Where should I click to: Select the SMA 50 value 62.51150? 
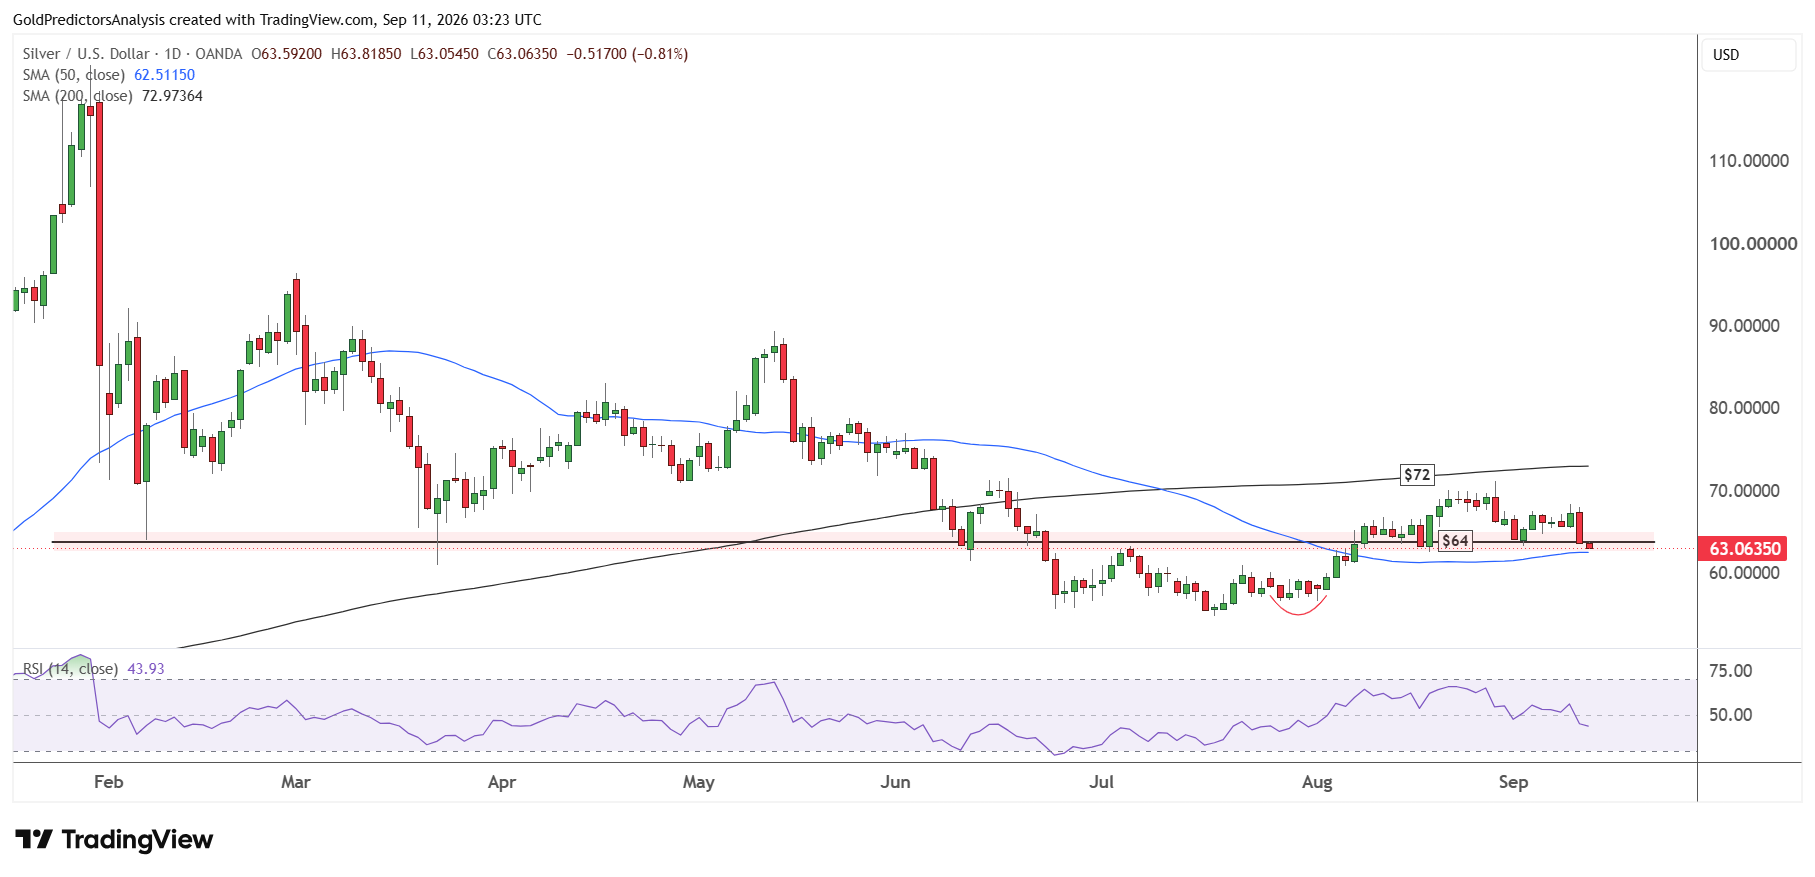165,75
